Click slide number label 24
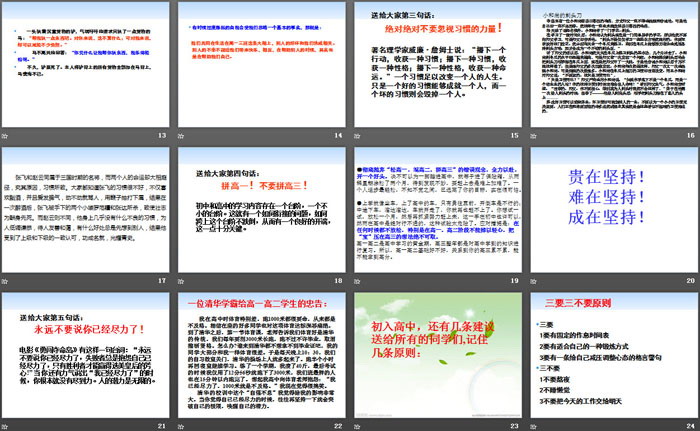Screen dimensions: 700x431 [691, 426]
